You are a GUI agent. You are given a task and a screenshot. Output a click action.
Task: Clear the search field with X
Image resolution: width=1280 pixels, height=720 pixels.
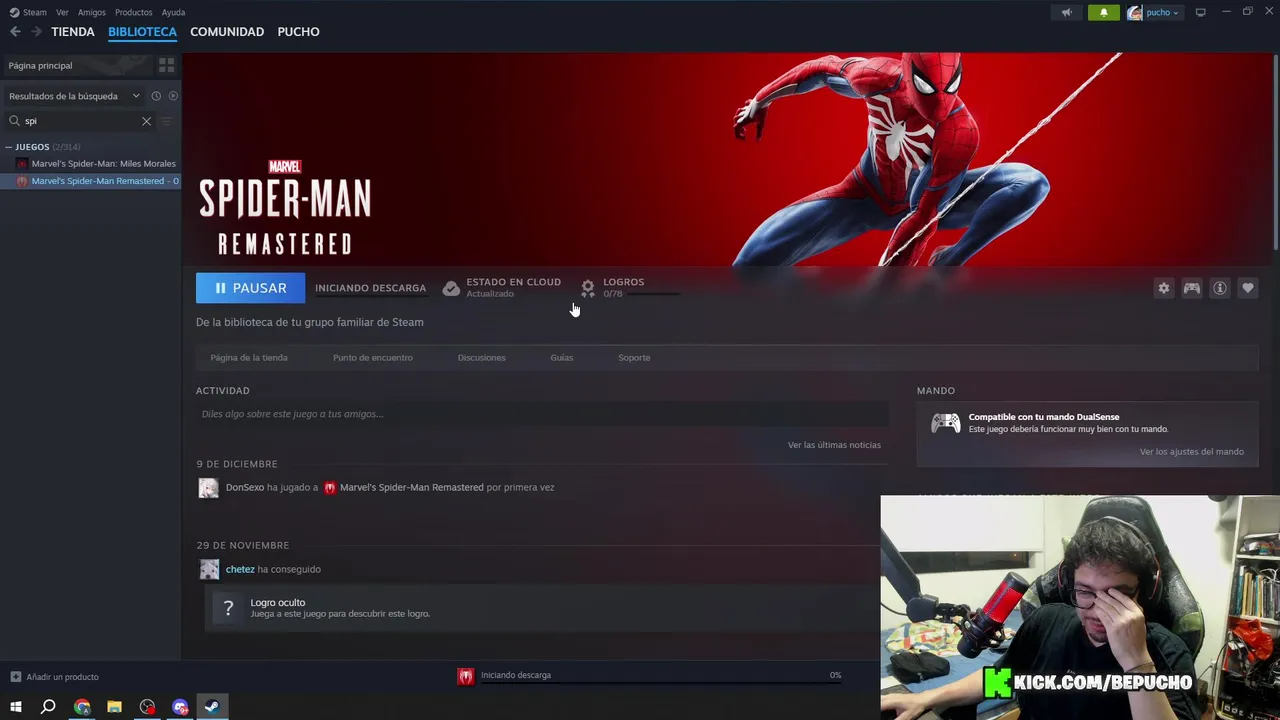coord(146,121)
